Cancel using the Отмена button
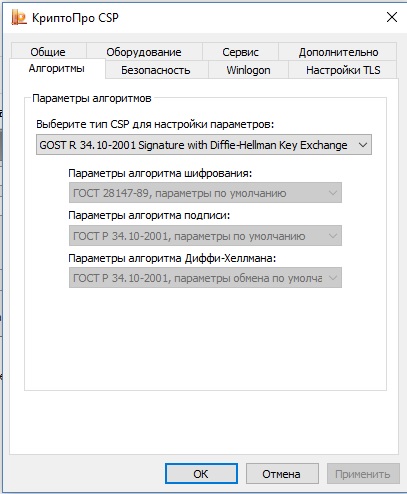 point(282,474)
